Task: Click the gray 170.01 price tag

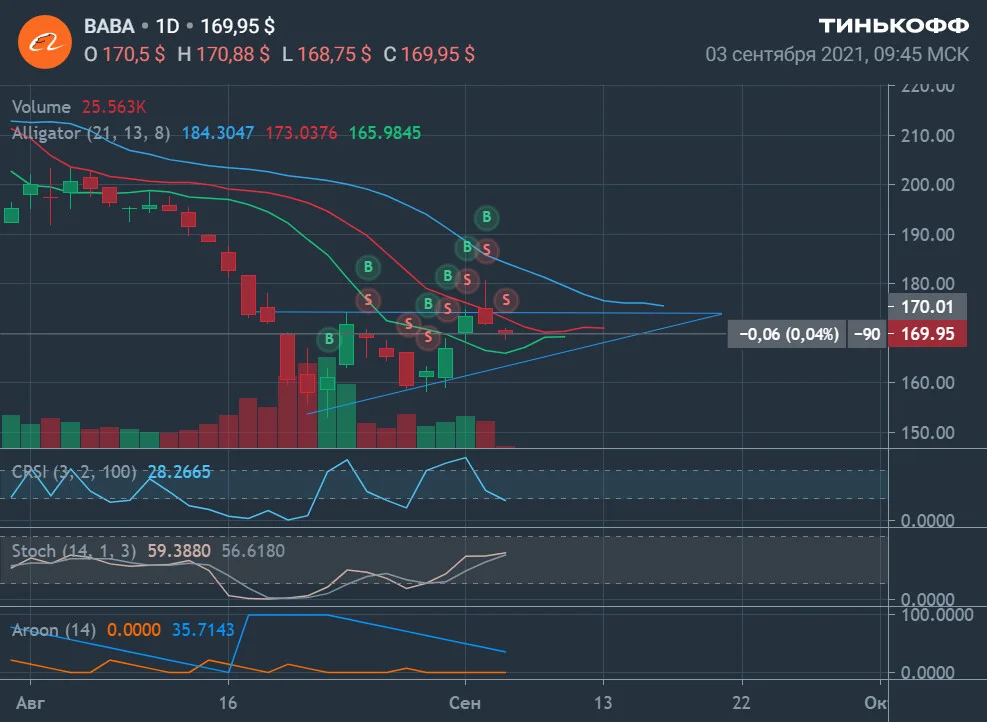Action: 927,307
